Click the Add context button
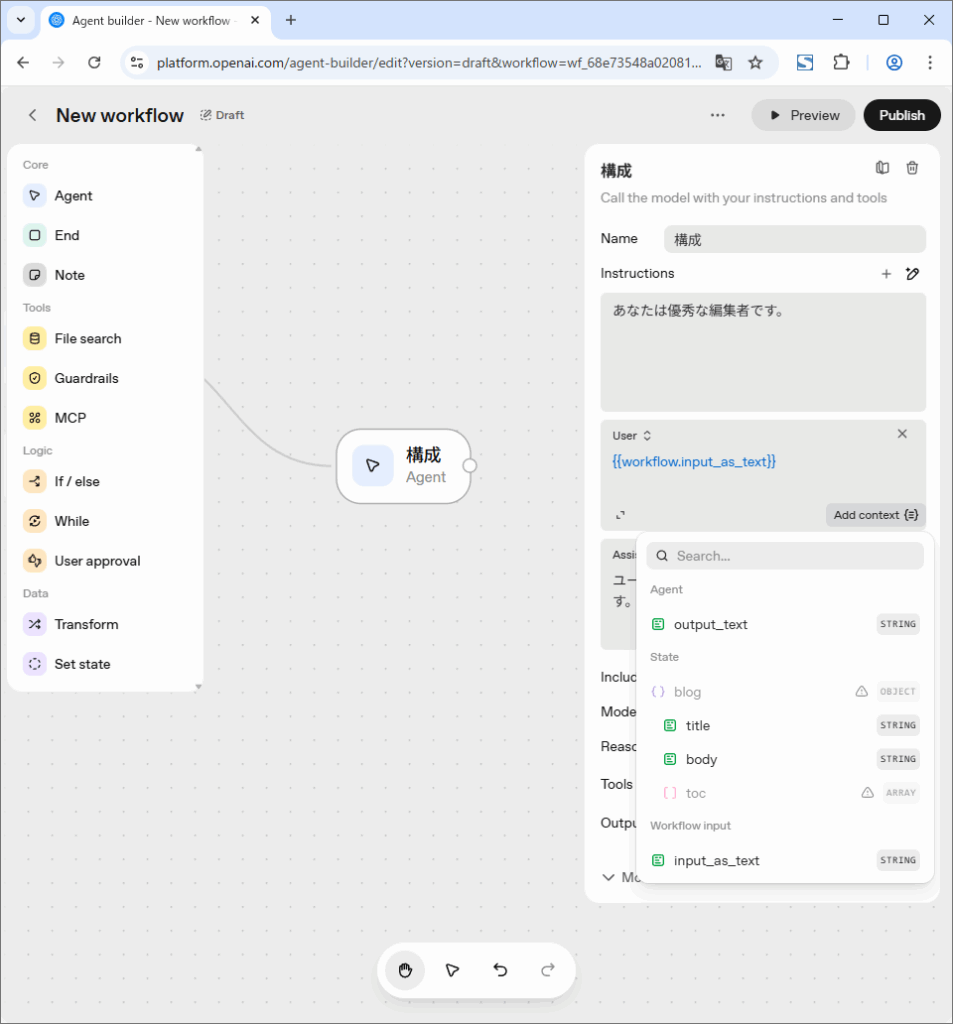Image resolution: width=953 pixels, height=1024 pixels. 875,515
